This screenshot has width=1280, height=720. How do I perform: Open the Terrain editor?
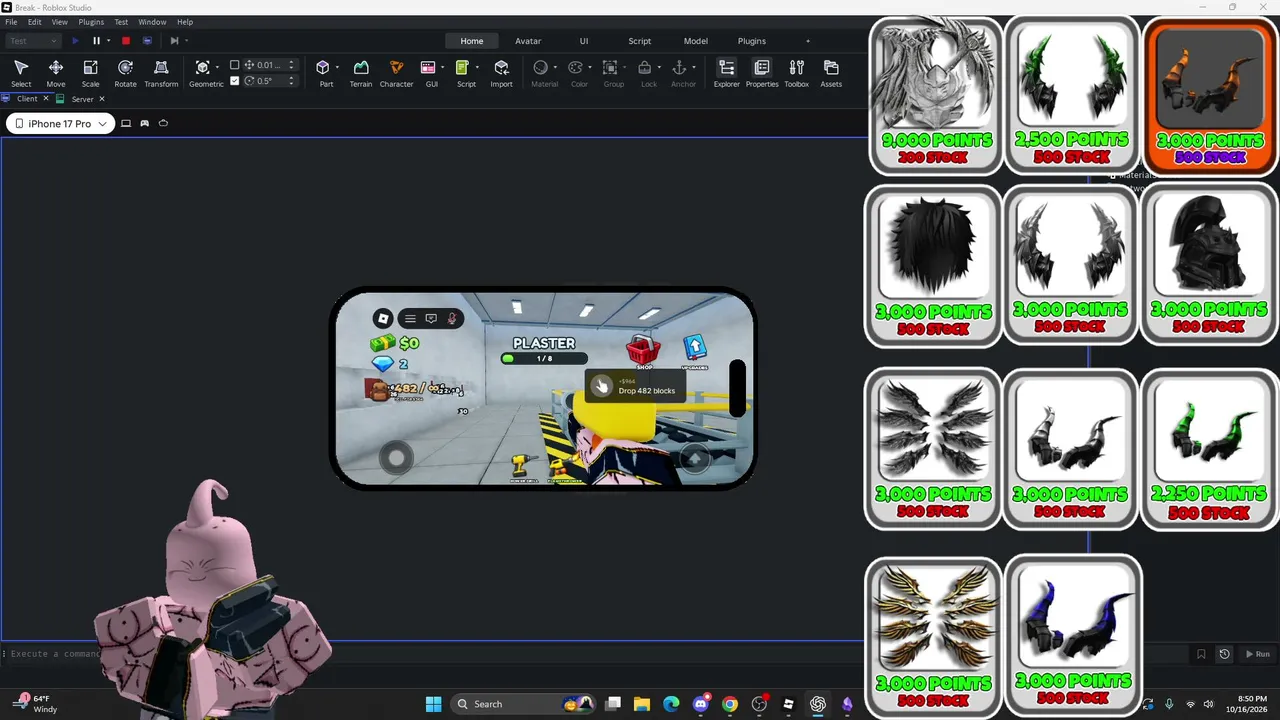pos(361,73)
